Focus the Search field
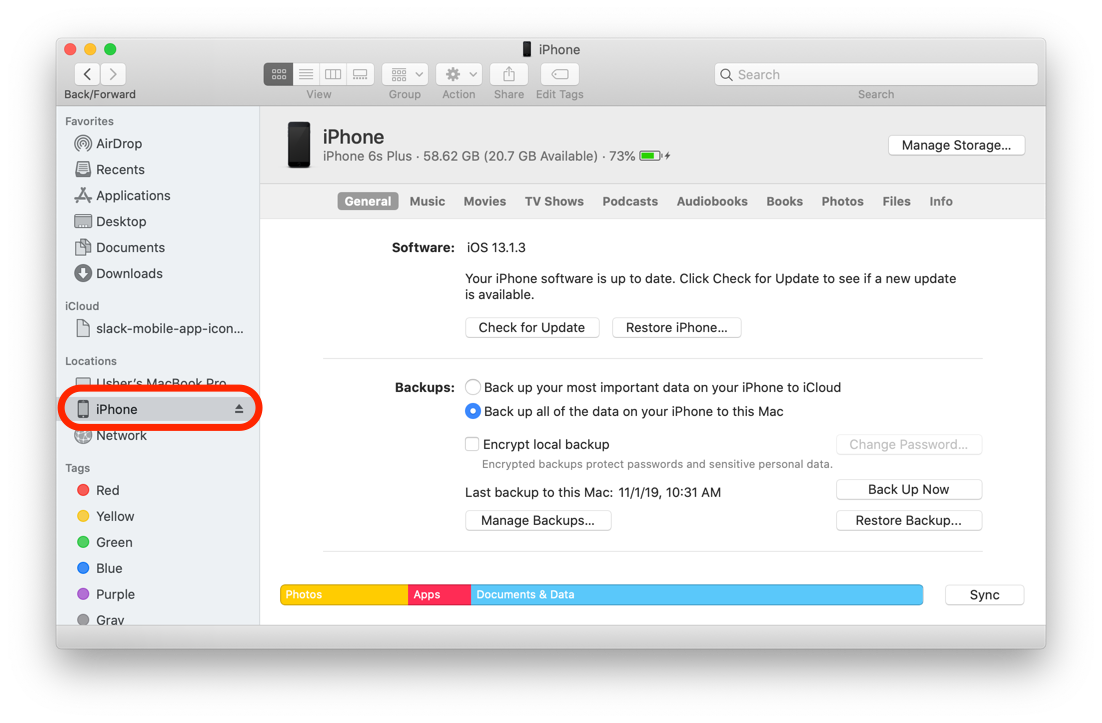The width and height of the screenshot is (1102, 723). (876, 74)
